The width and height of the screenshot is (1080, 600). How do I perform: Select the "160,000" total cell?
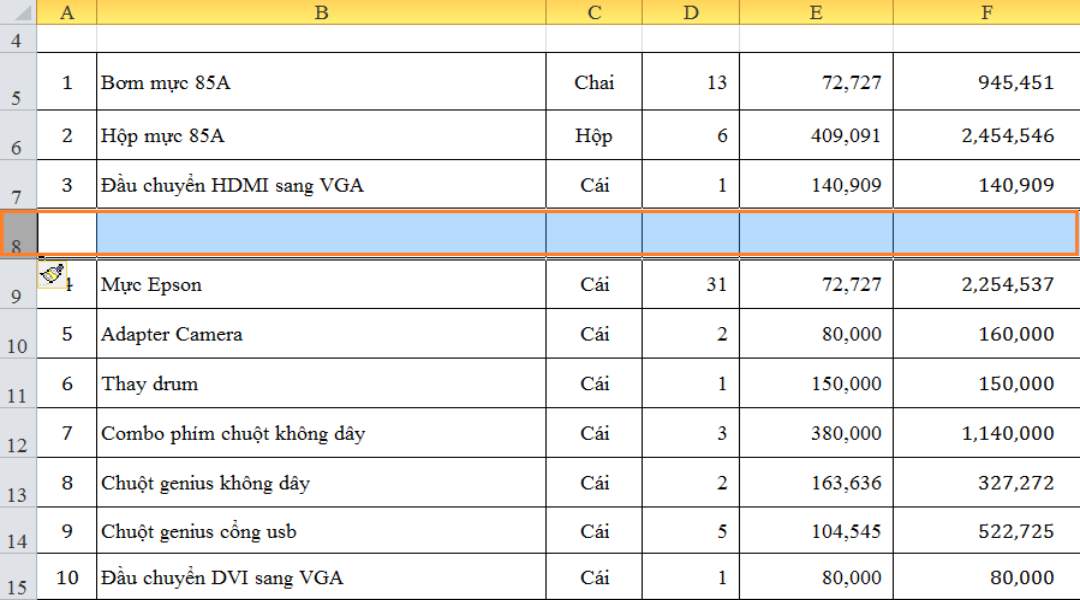986,333
